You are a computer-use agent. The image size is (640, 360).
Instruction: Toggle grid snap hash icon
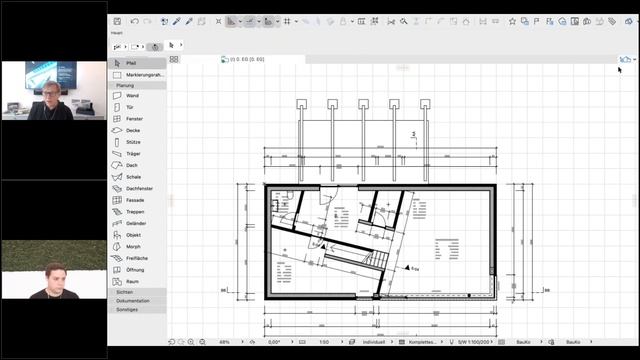[x=287, y=21]
